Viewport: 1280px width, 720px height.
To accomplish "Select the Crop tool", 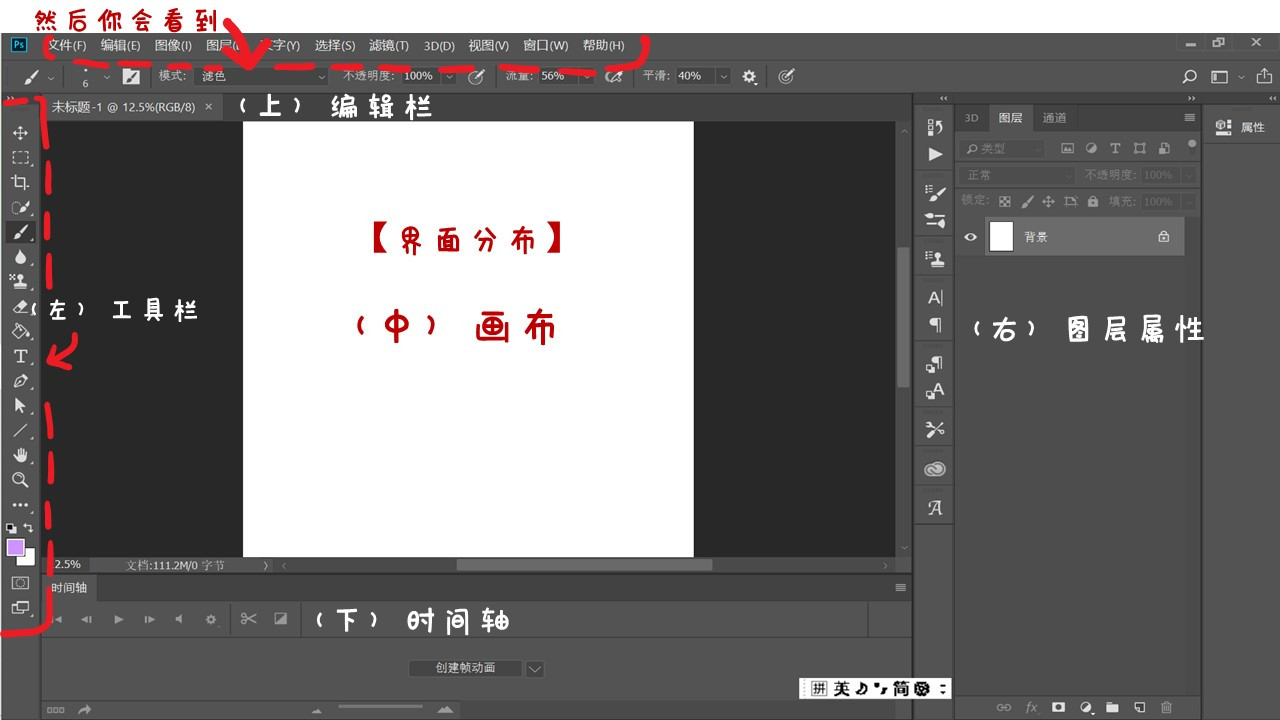I will pyautogui.click(x=20, y=182).
